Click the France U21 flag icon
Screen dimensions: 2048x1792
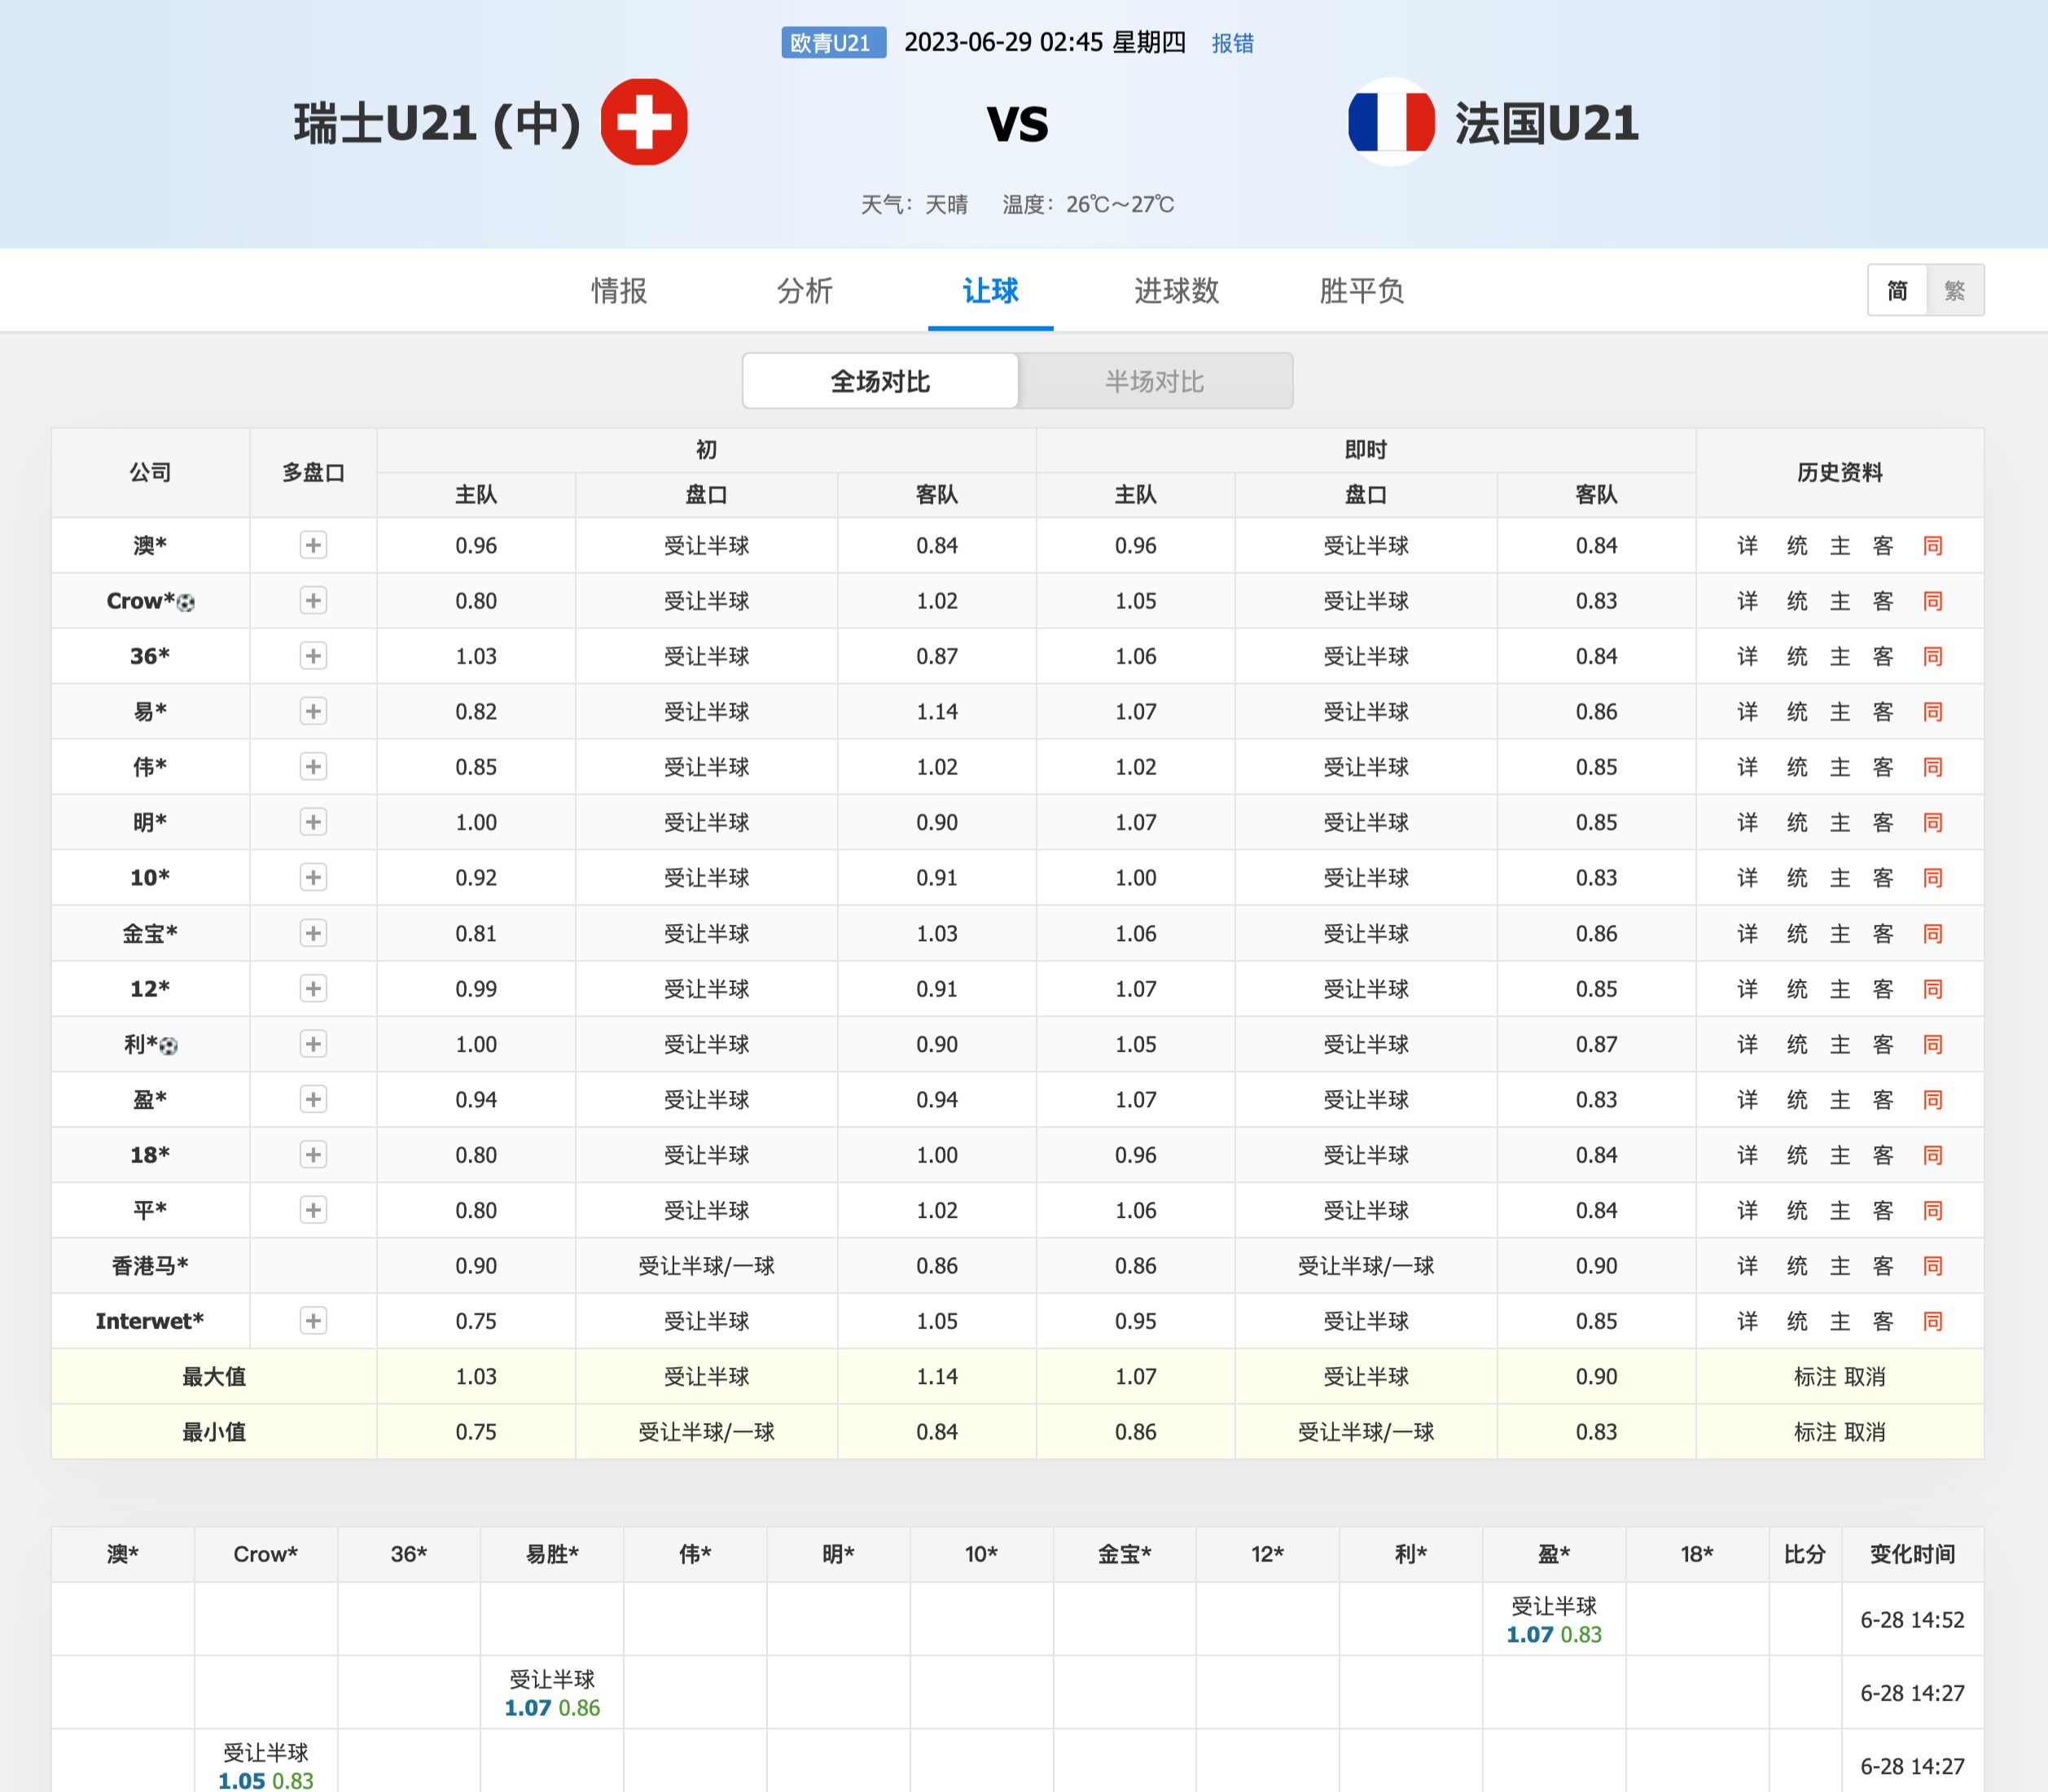coord(1391,122)
